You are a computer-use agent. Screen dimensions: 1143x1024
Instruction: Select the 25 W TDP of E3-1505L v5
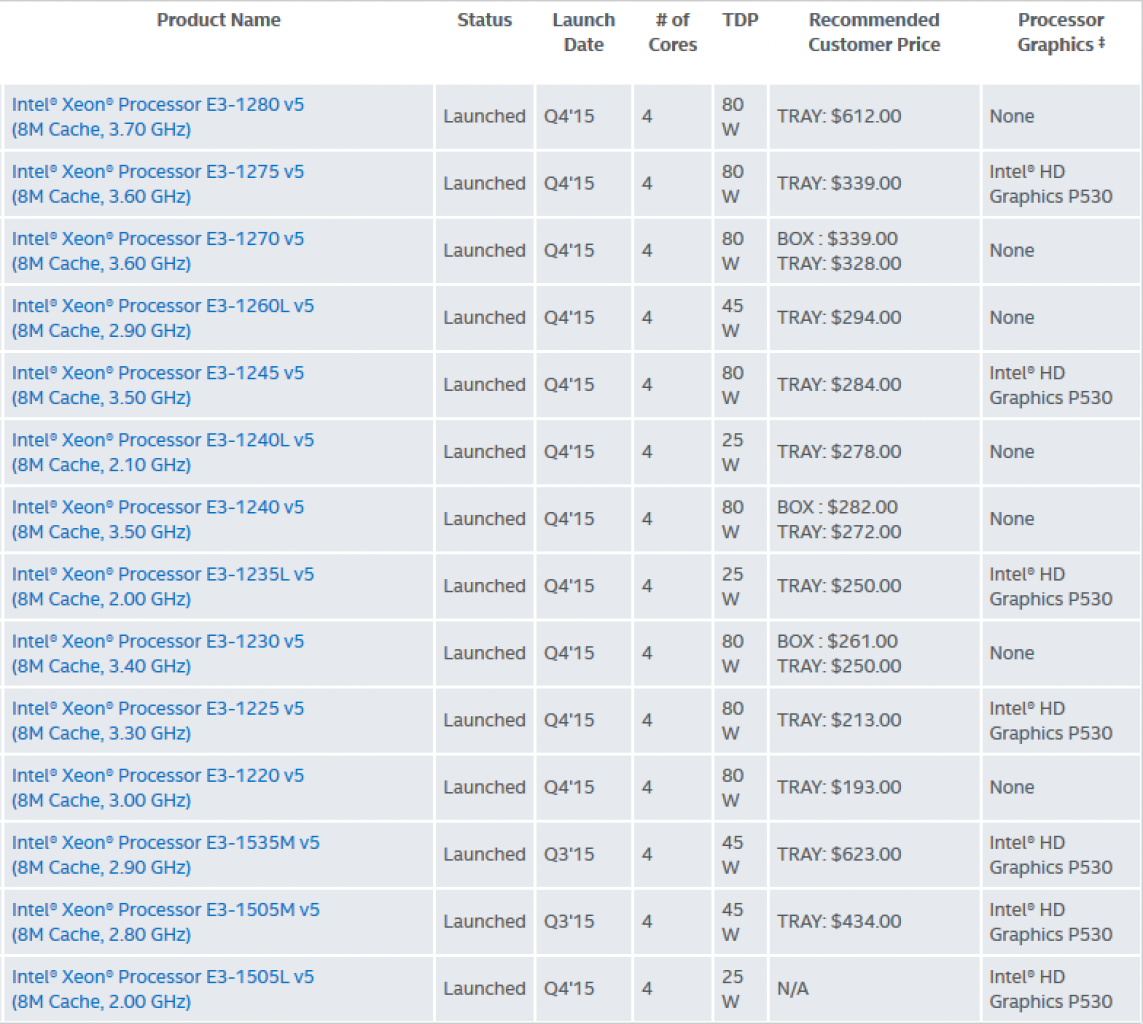733,988
